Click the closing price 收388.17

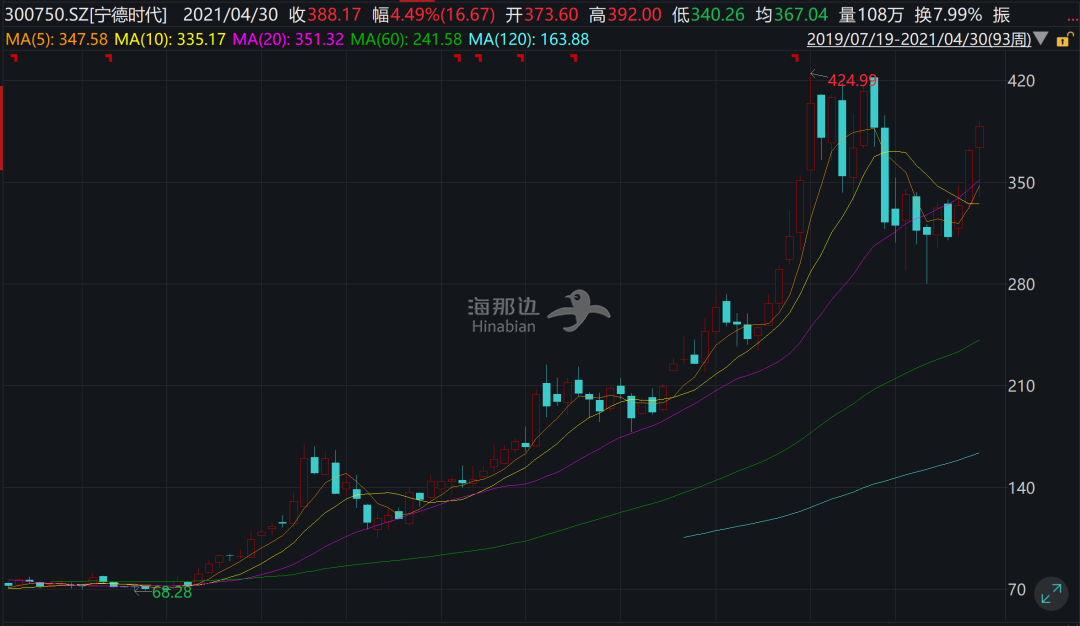pyautogui.click(x=325, y=14)
